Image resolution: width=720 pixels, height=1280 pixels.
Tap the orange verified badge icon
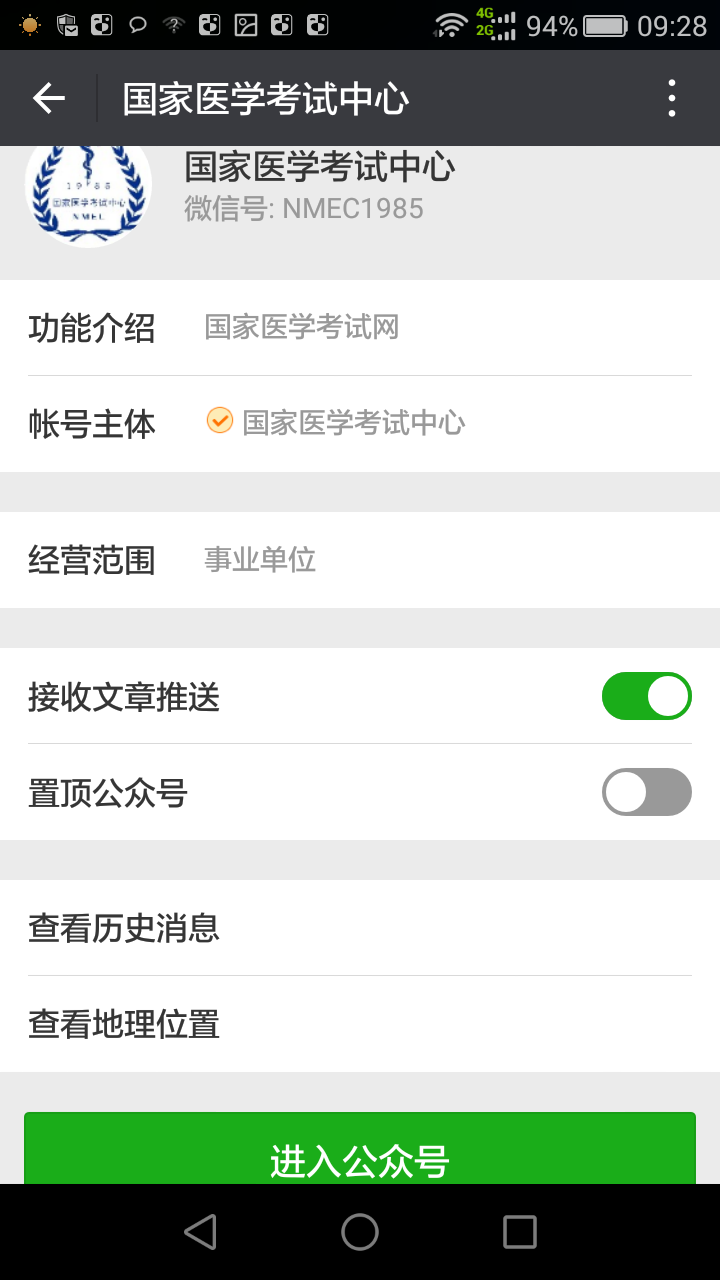point(219,421)
